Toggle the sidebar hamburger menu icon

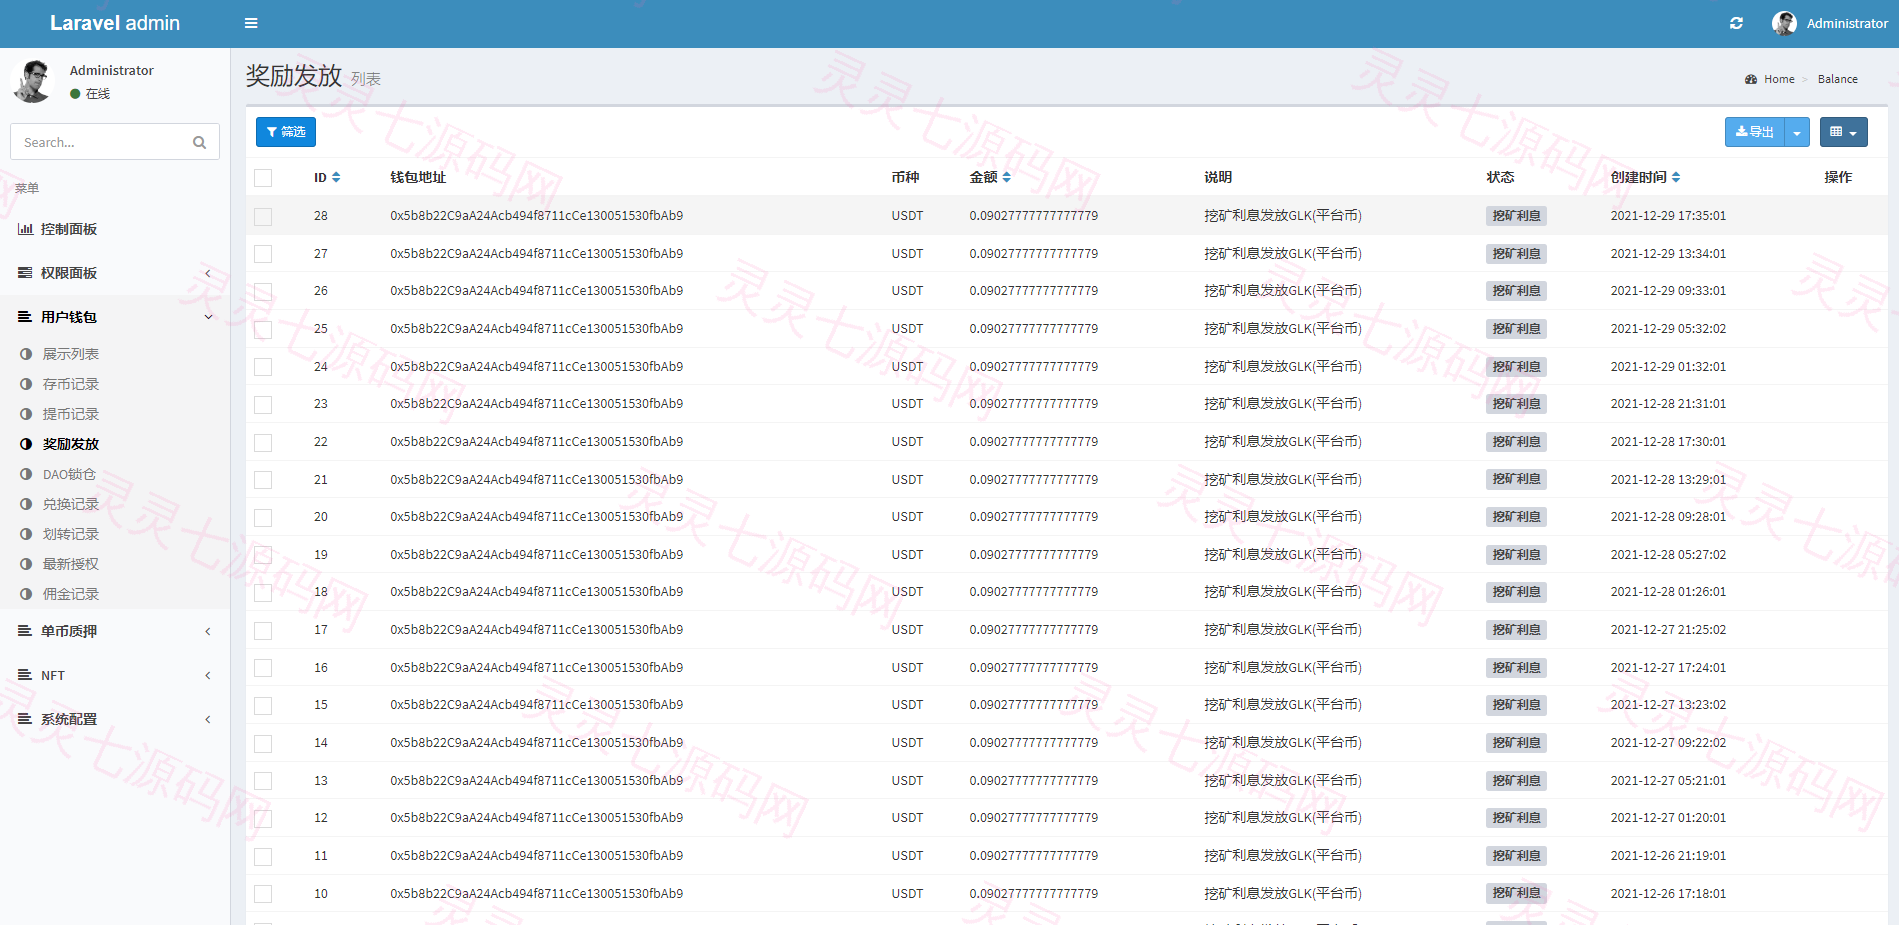tap(251, 23)
